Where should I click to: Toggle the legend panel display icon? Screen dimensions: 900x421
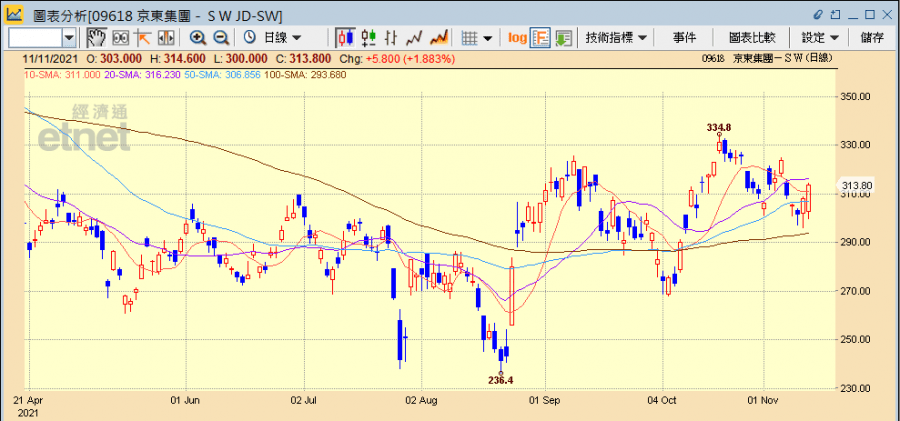tap(539, 37)
